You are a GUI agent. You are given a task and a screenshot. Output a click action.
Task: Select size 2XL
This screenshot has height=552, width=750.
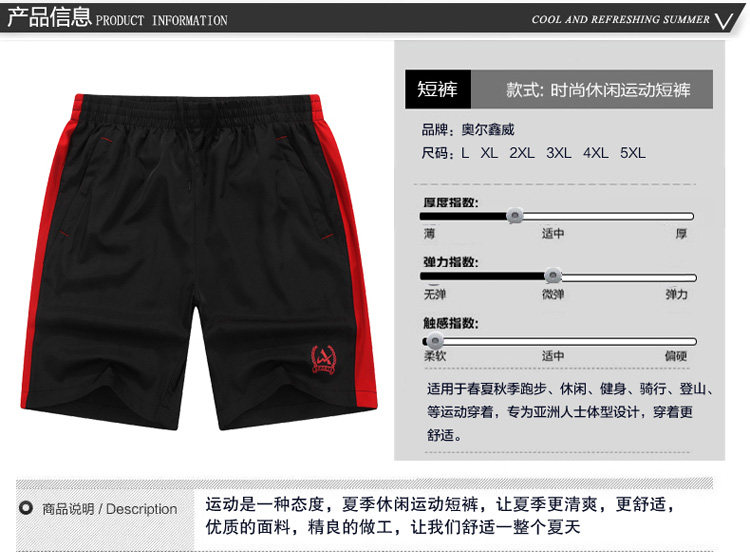tap(522, 153)
